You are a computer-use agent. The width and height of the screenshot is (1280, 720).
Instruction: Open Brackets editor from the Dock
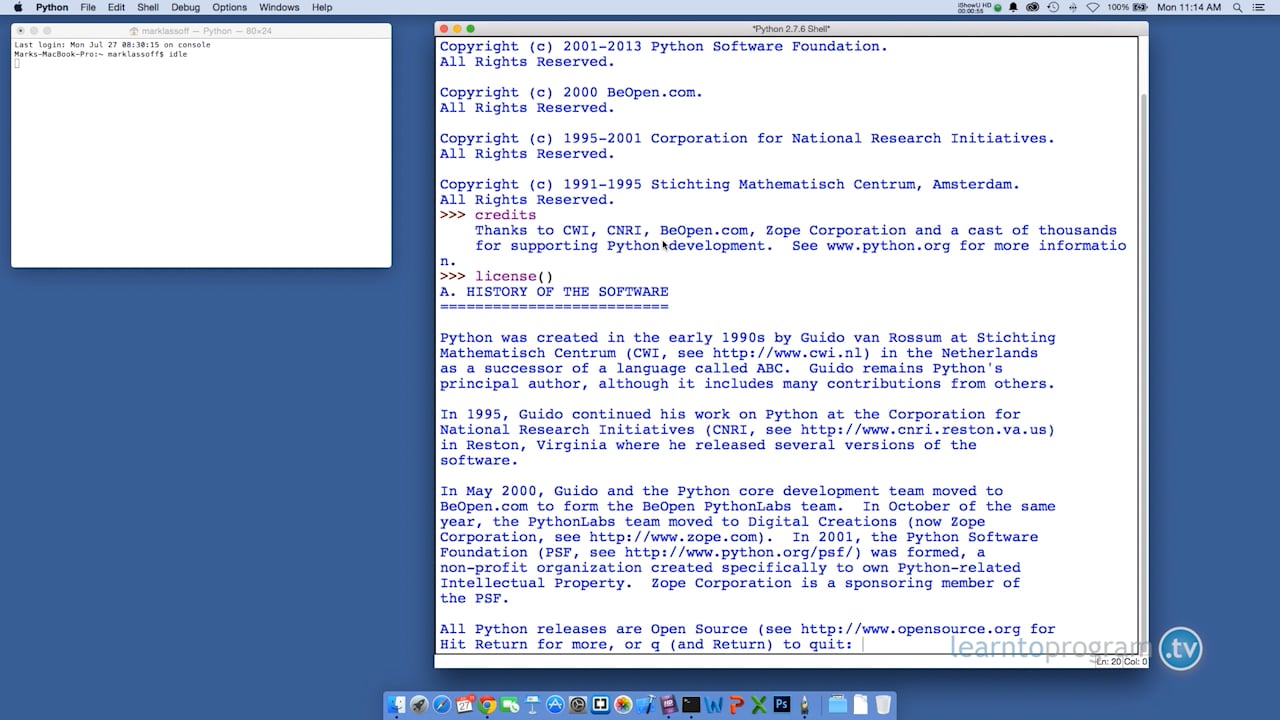pos(601,705)
